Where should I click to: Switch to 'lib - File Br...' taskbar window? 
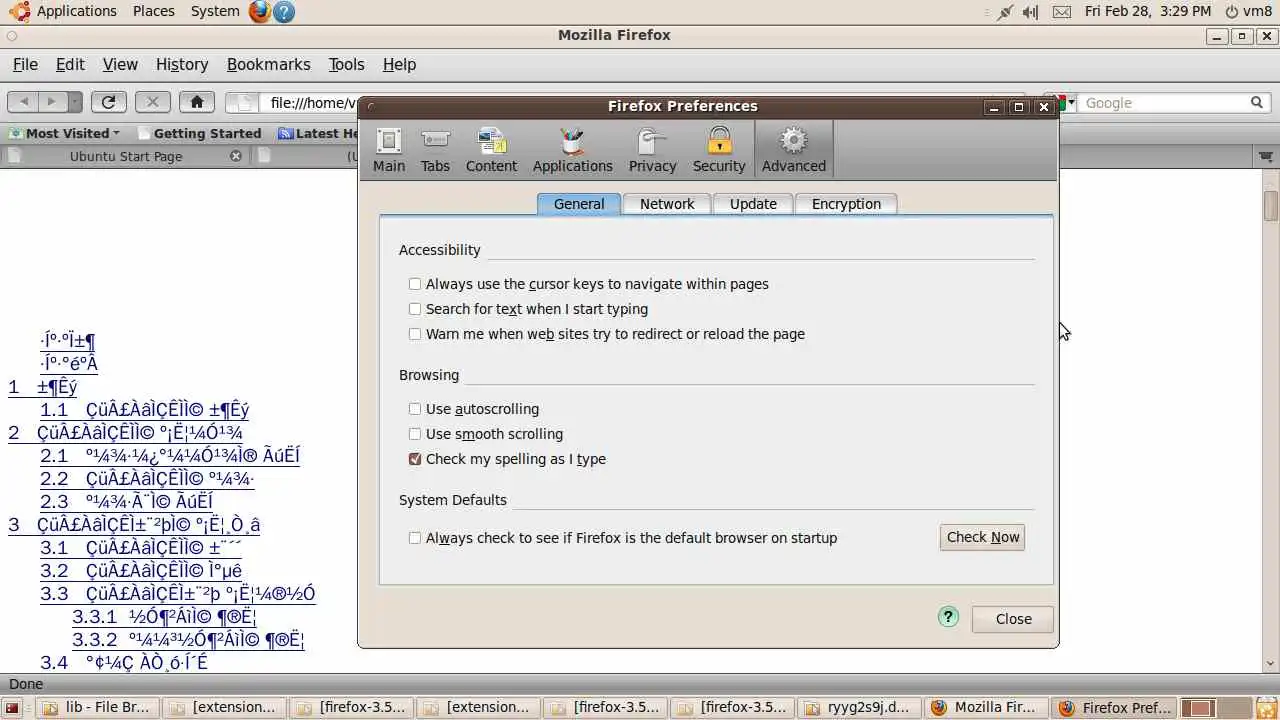click(x=96, y=707)
